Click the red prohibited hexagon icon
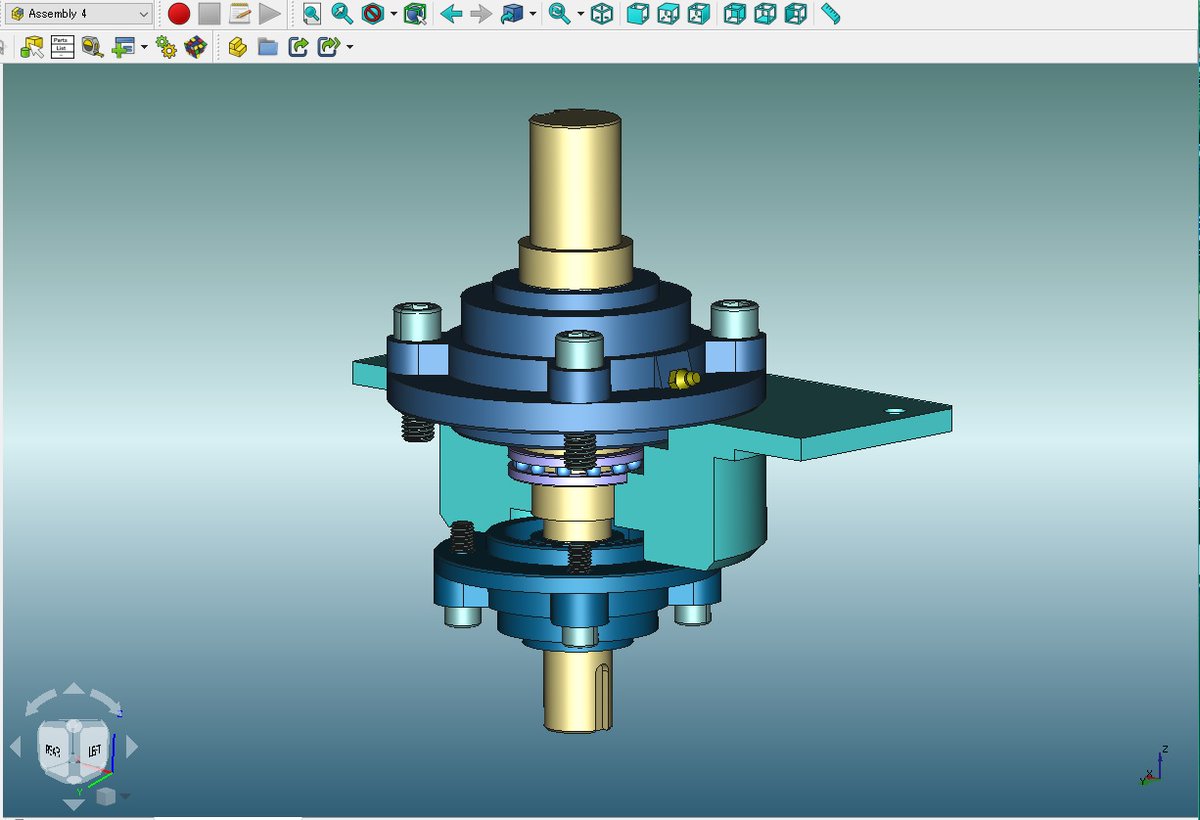 click(373, 14)
